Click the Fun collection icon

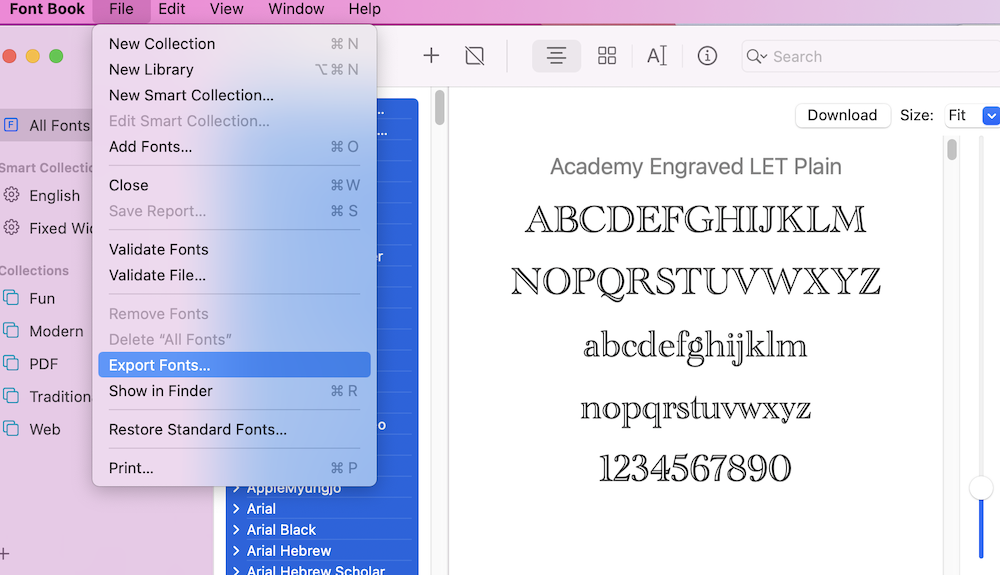tap(11, 298)
